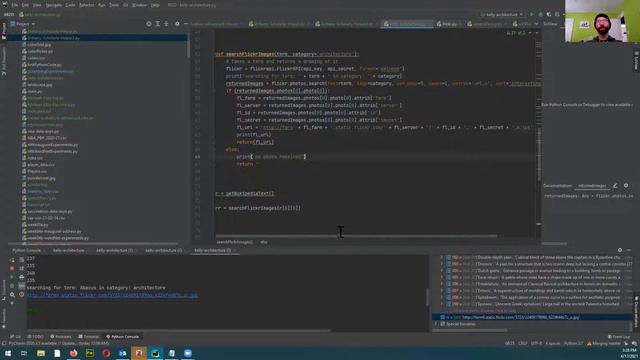The width and height of the screenshot is (640, 360).
Task: Rerun the Python console
Action: [12, 260]
